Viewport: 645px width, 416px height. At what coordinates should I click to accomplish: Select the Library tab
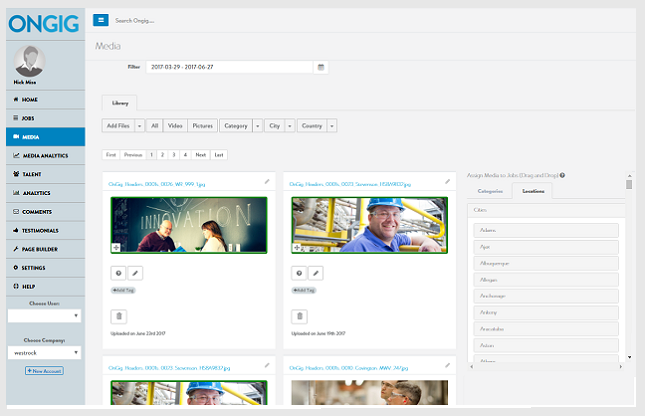(x=120, y=103)
